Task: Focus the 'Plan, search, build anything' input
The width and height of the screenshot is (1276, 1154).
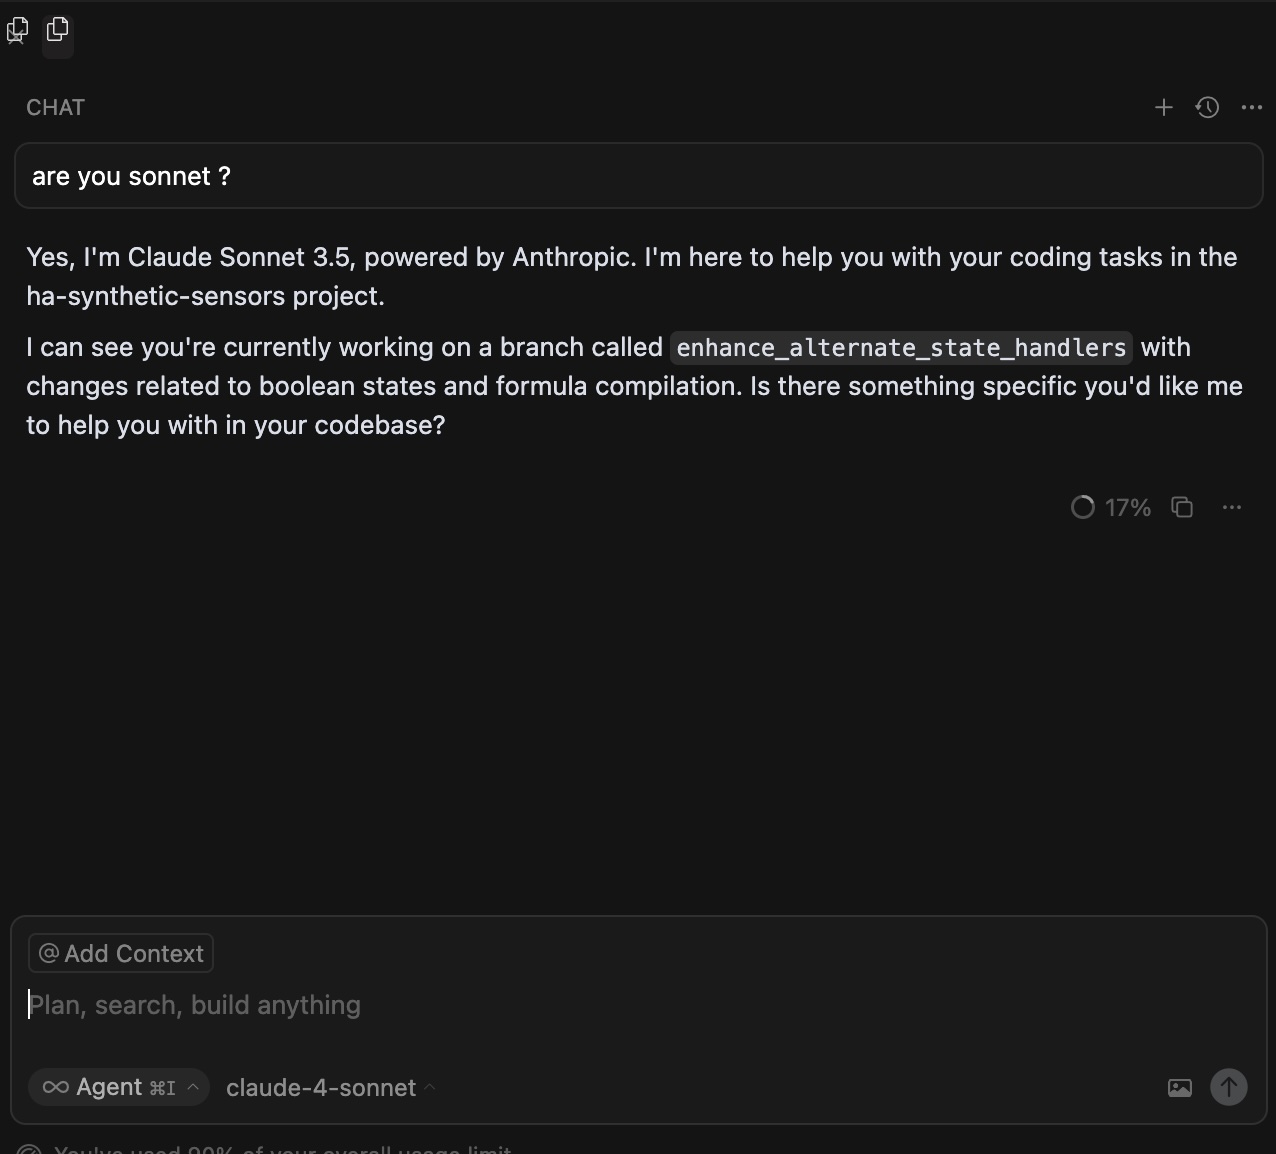Action: coord(638,1005)
